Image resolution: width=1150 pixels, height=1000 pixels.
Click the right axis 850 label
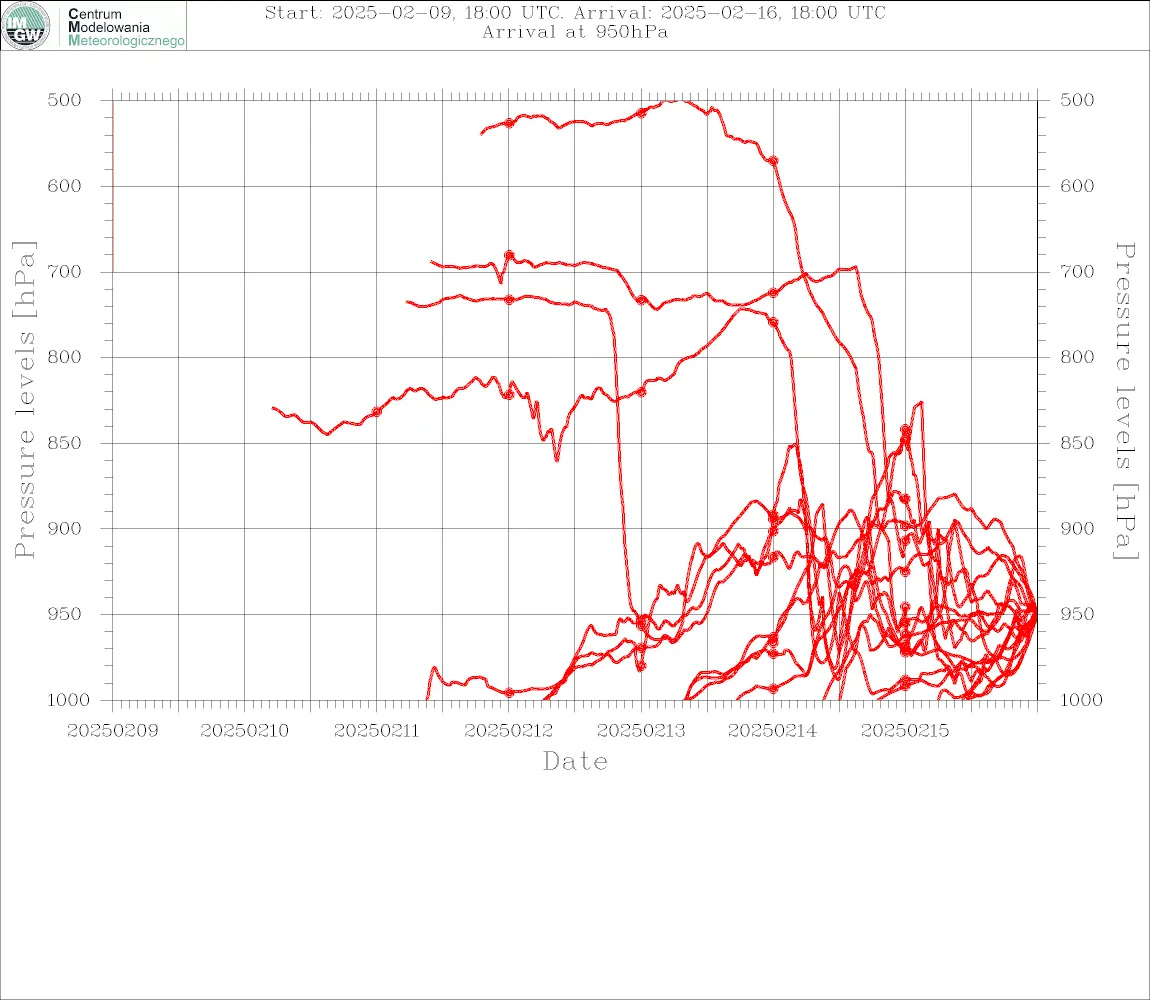1077,443
